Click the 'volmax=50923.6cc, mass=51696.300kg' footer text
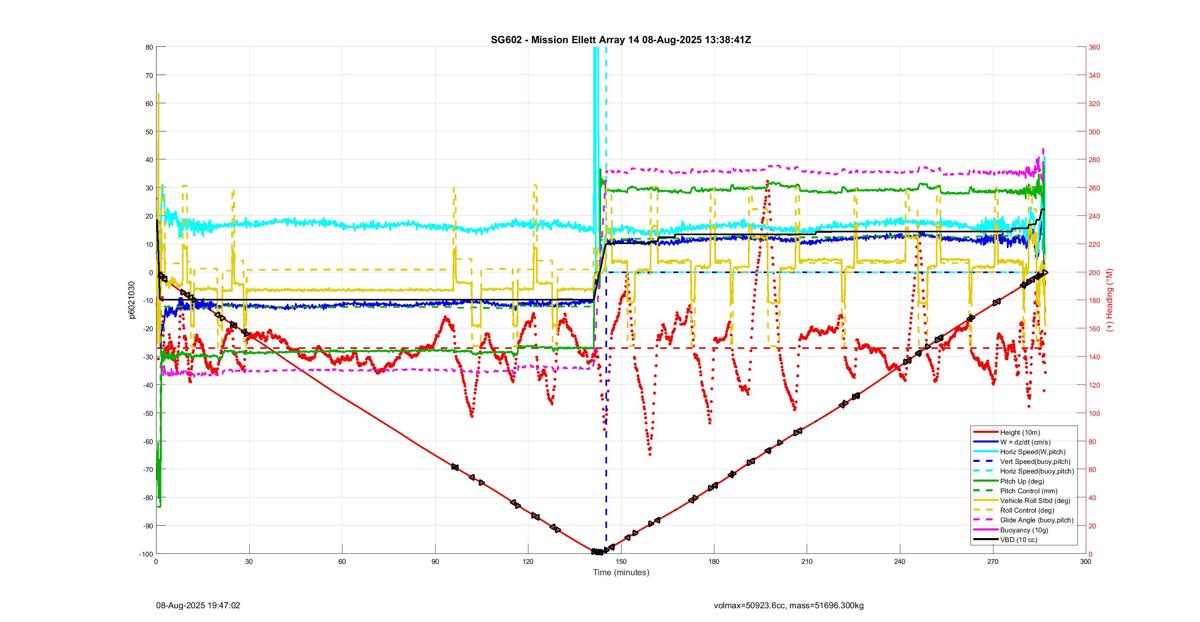The height and width of the screenshot is (622, 1200). tap(789, 606)
